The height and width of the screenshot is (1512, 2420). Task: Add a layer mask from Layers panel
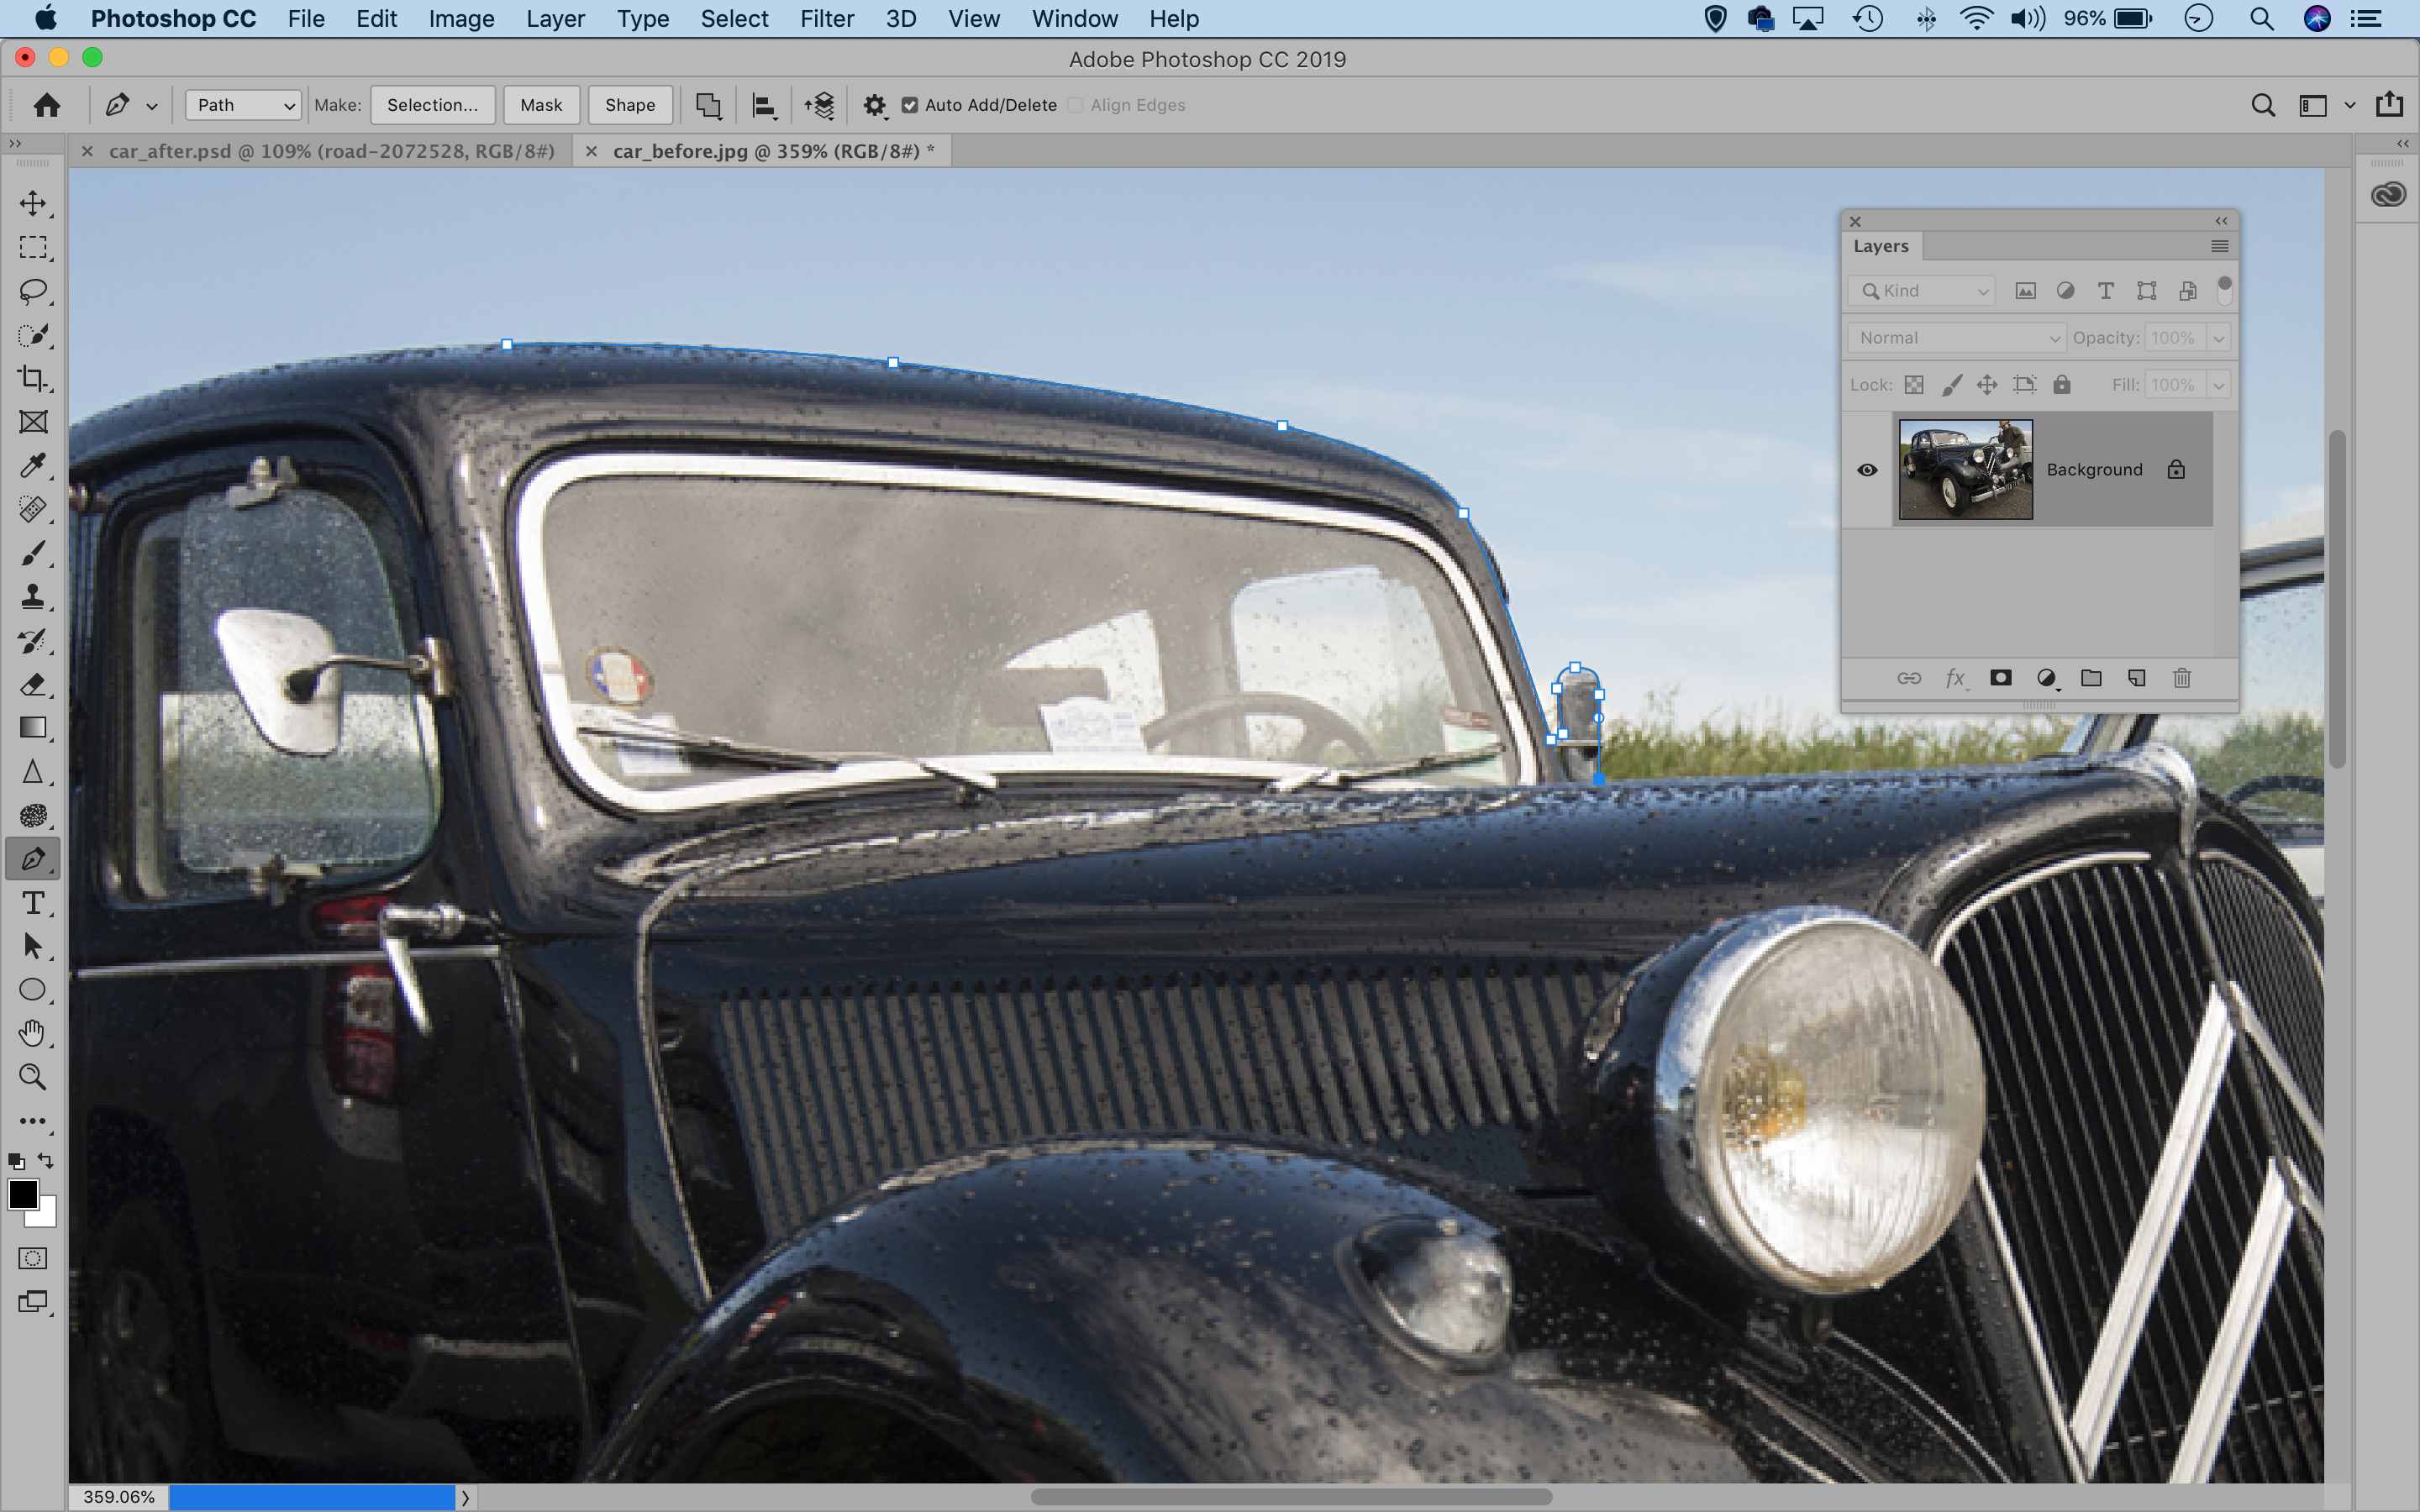[2000, 678]
